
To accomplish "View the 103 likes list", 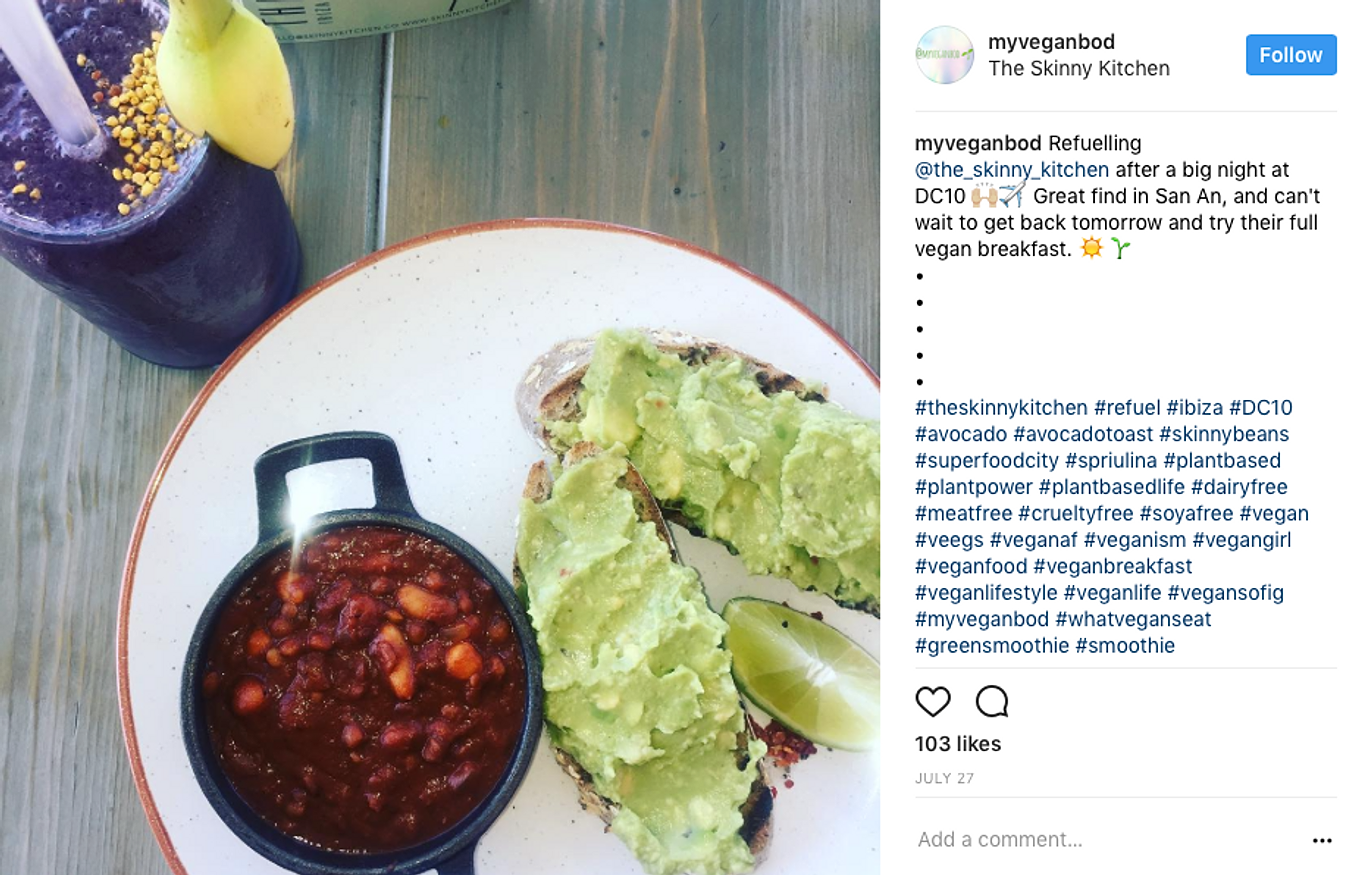I will point(958,744).
